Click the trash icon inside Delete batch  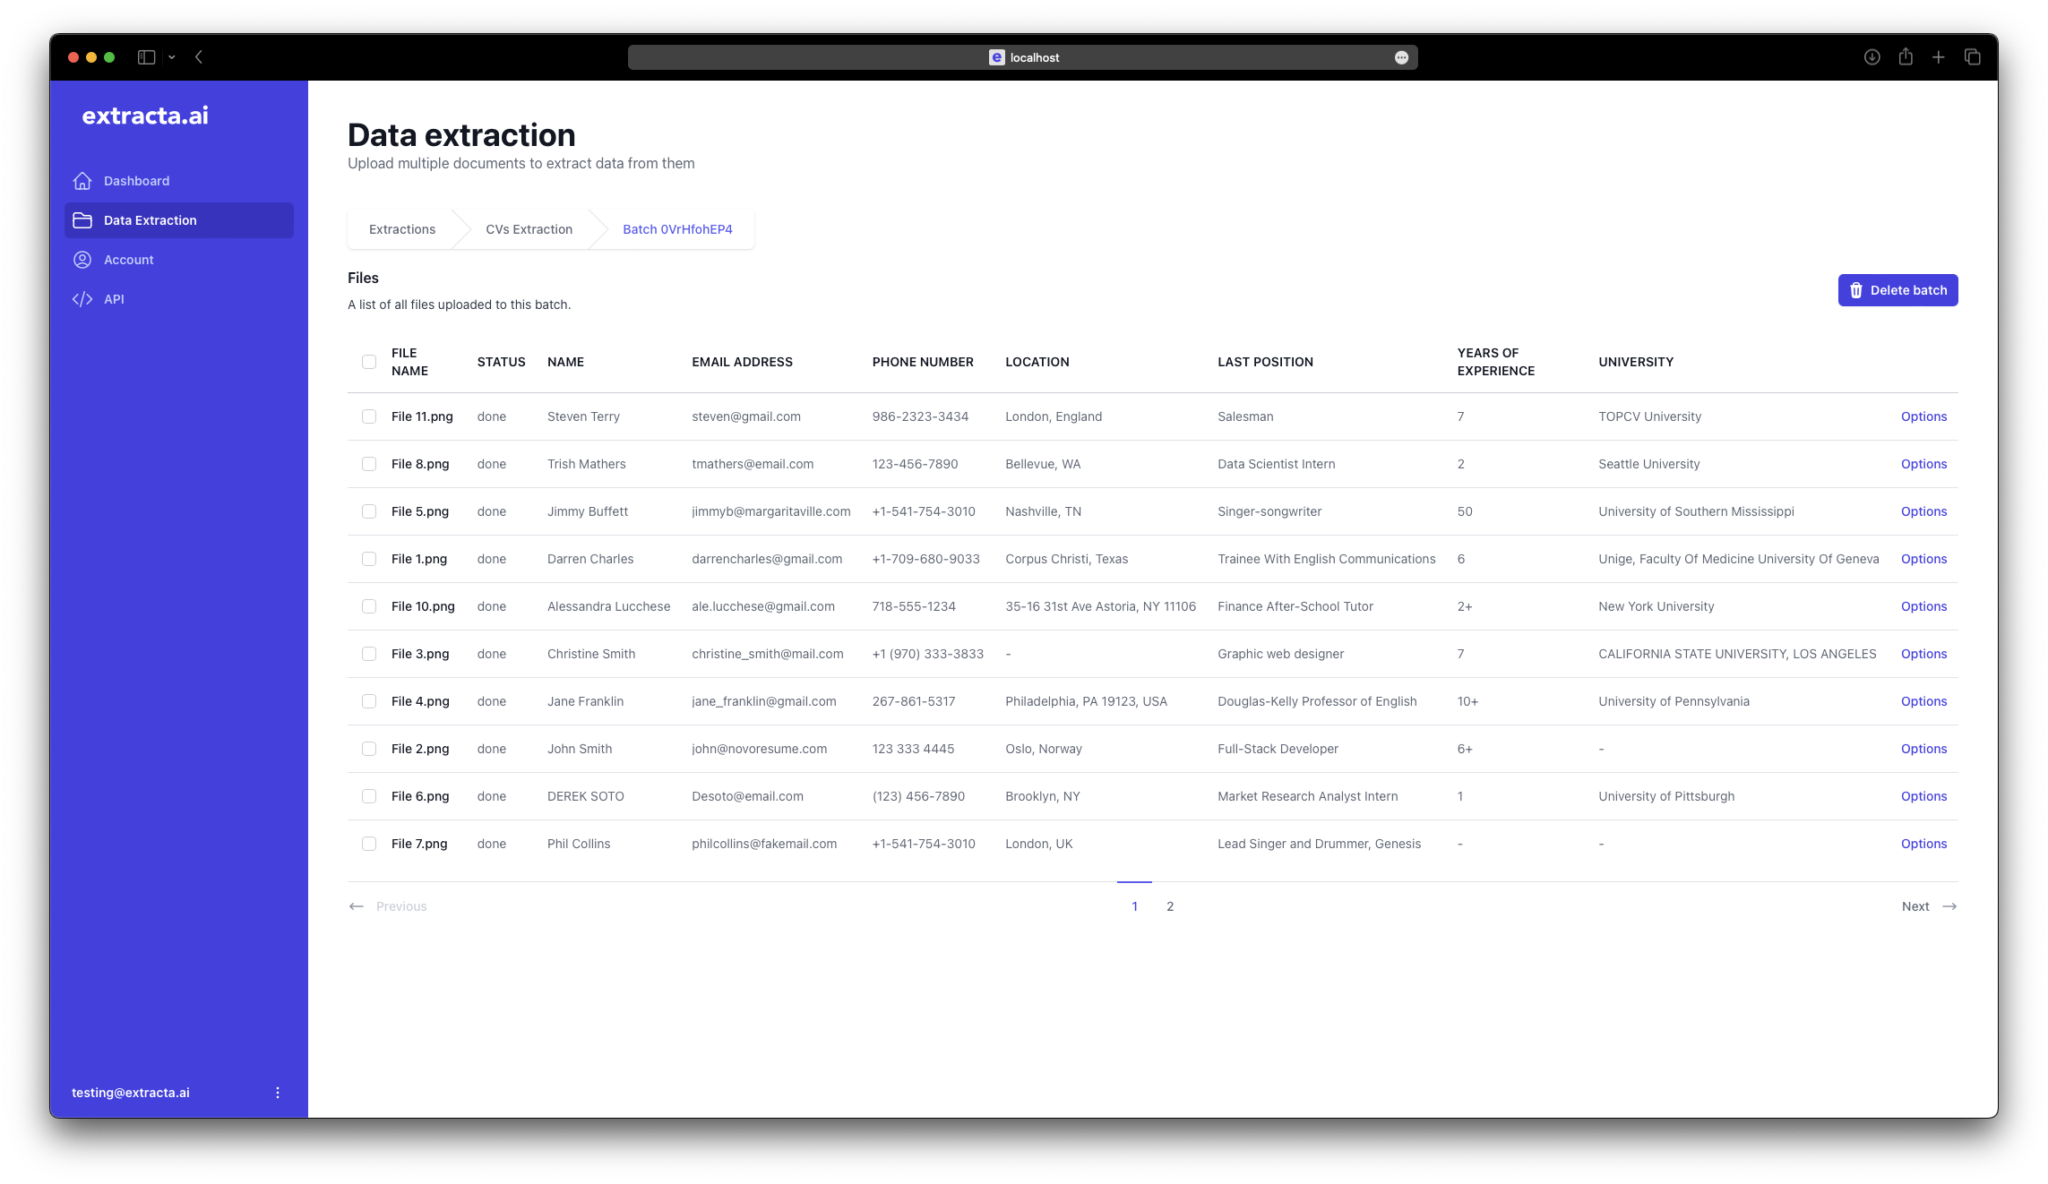point(1856,290)
